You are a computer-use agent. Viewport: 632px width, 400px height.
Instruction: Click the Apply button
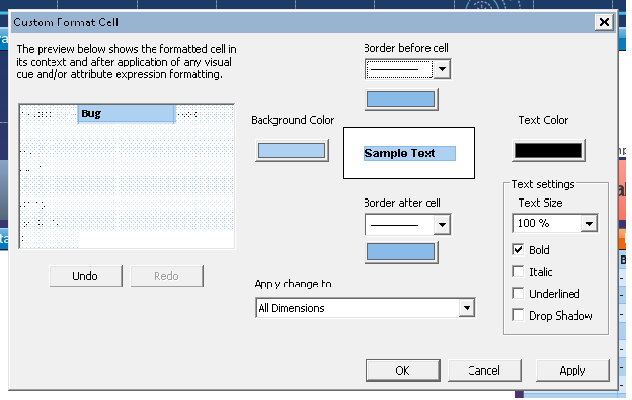tap(572, 370)
